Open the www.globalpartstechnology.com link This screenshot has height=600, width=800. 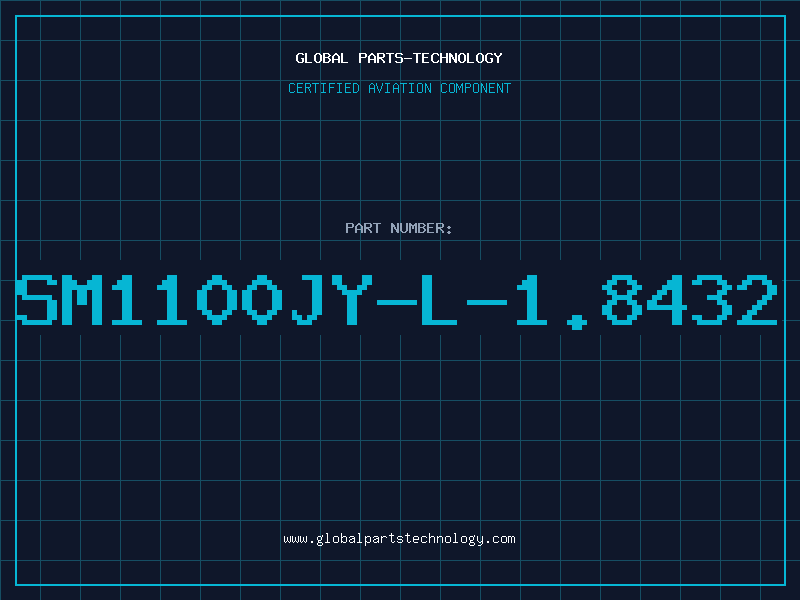pyautogui.click(x=399, y=539)
